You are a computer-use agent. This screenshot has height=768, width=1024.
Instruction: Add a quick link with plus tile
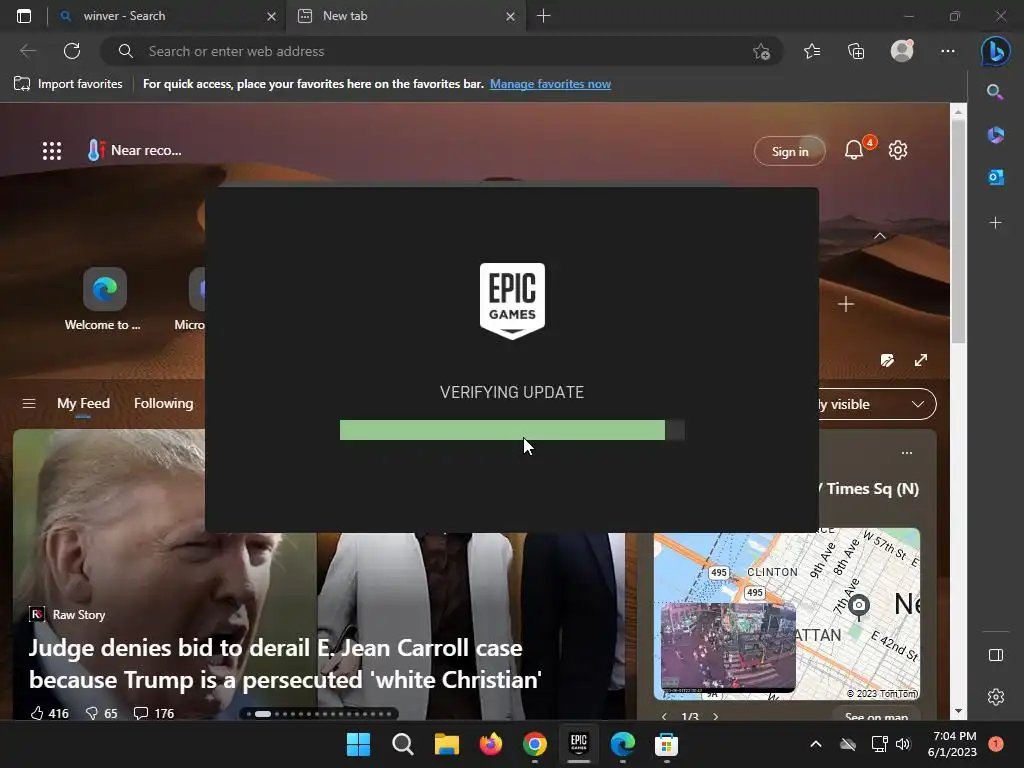point(846,304)
